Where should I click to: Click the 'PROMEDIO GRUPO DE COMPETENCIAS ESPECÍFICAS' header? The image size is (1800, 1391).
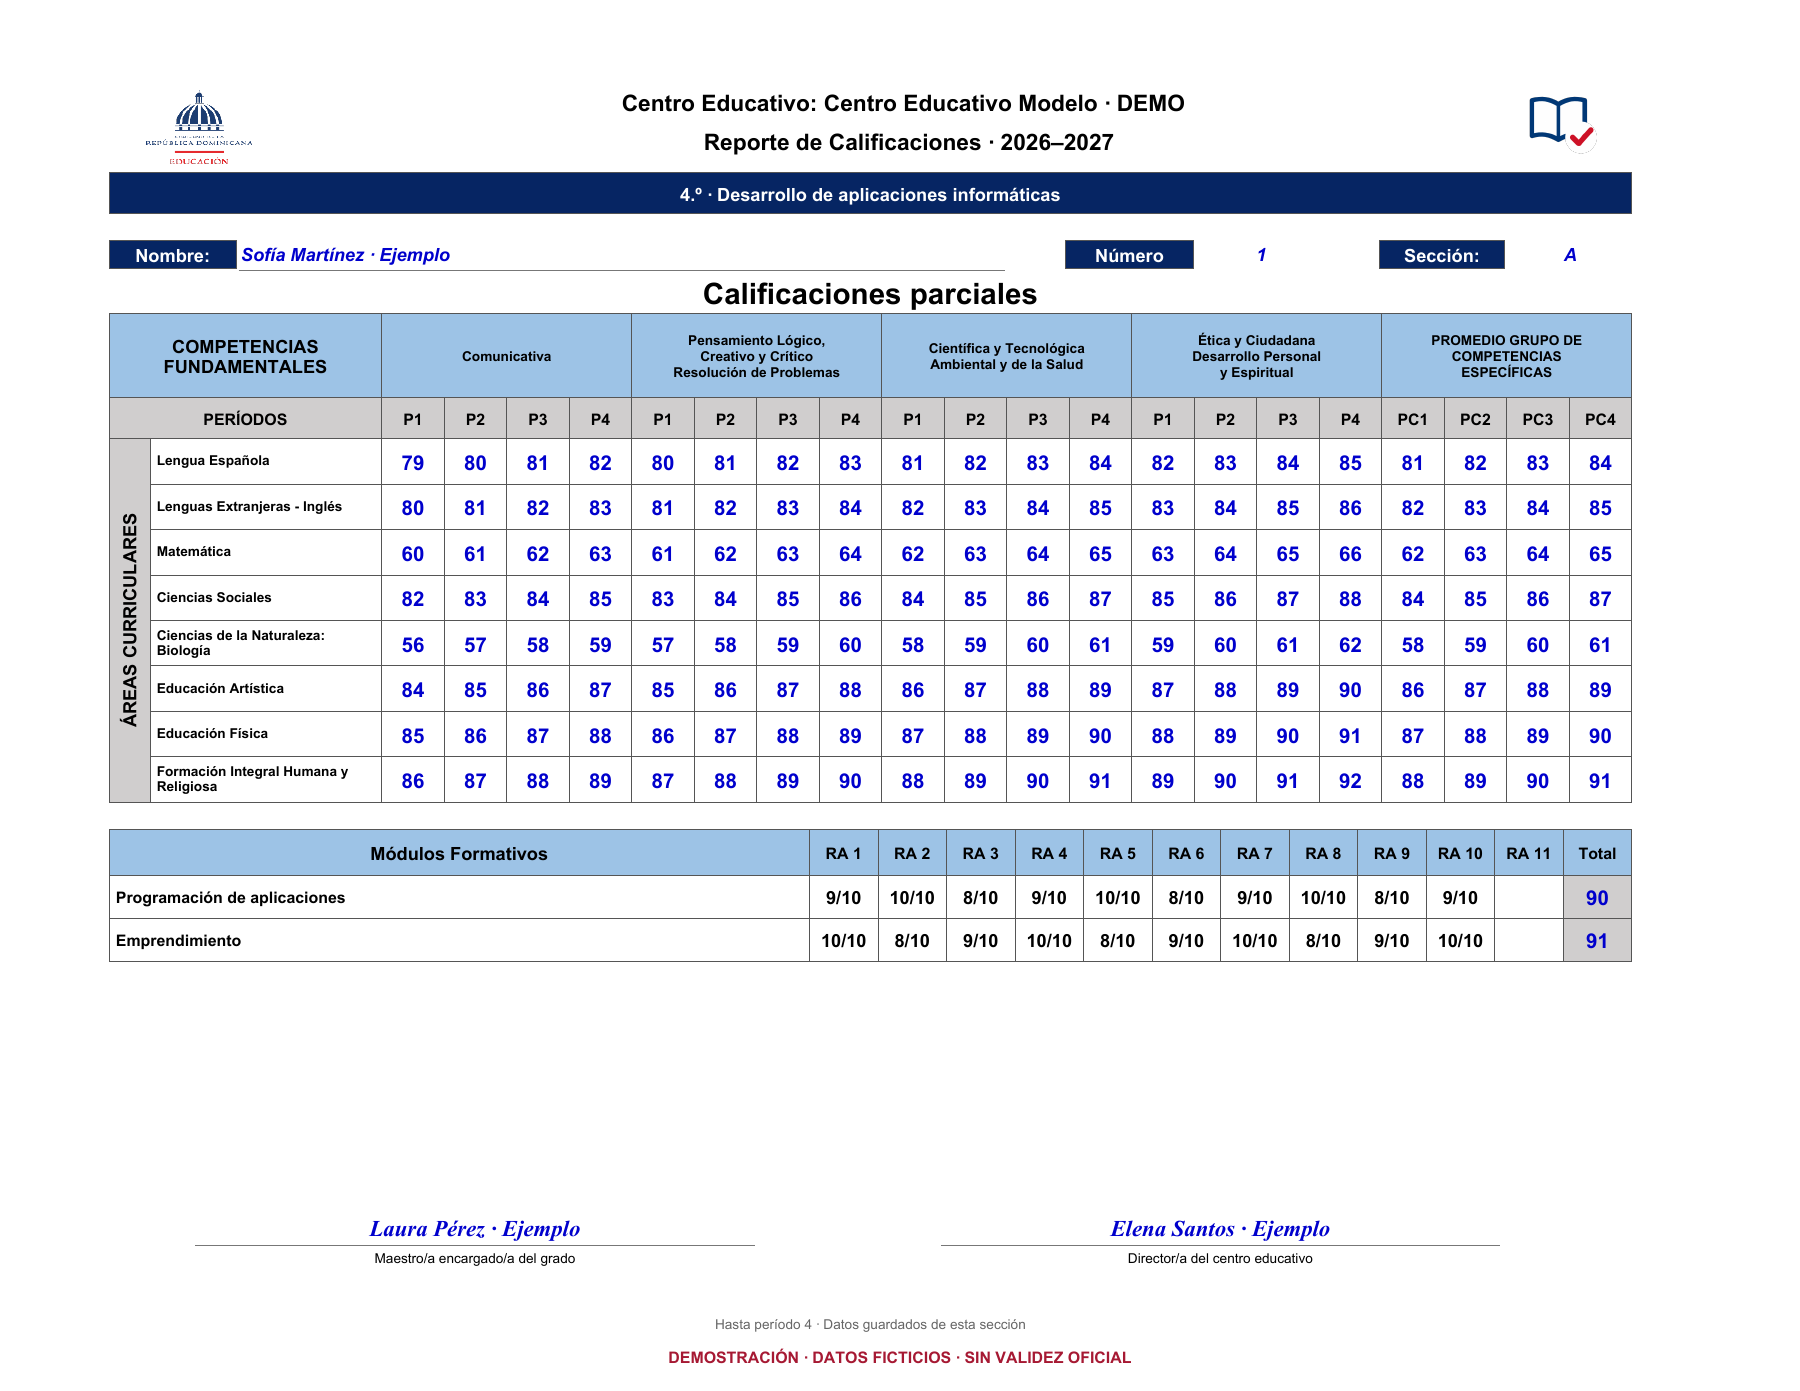[x=1506, y=356]
